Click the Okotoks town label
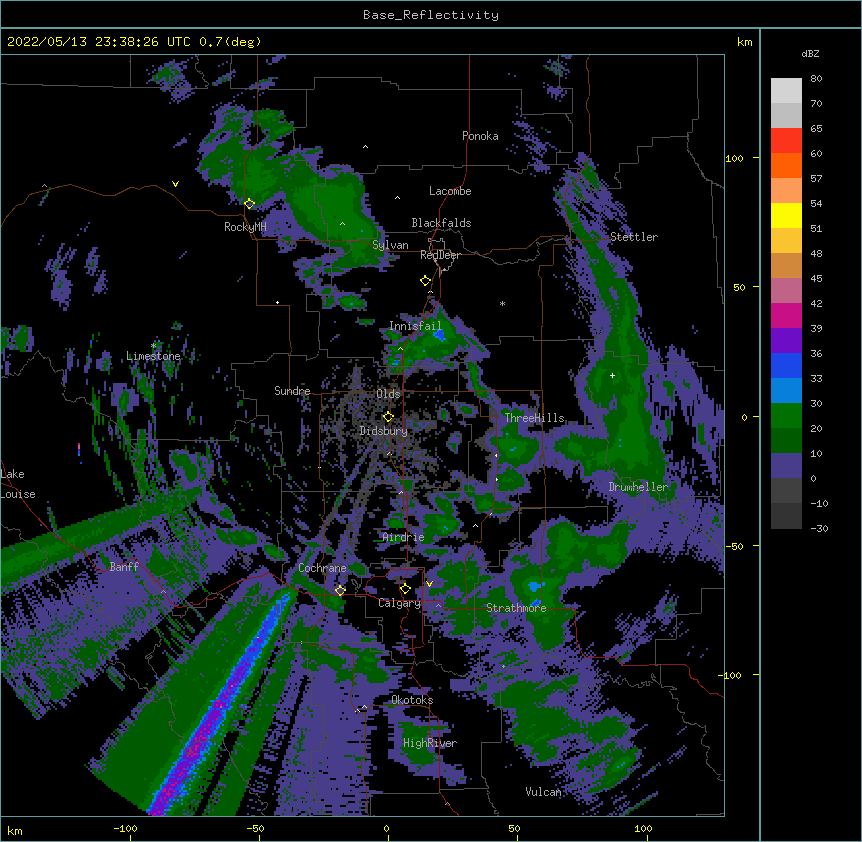Image resolution: width=862 pixels, height=842 pixels. [x=412, y=700]
